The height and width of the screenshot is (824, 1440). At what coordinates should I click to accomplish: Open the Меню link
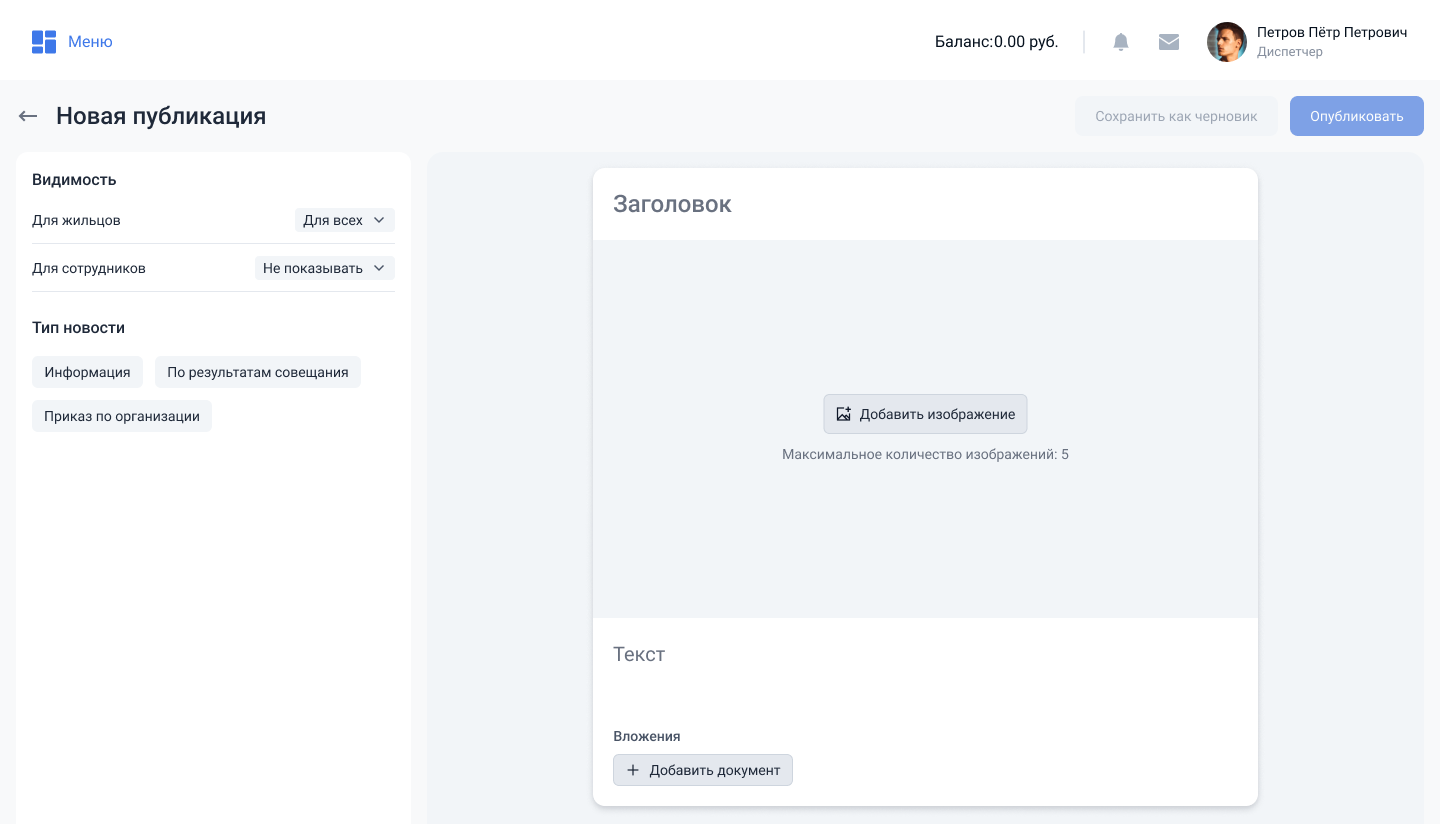[90, 42]
